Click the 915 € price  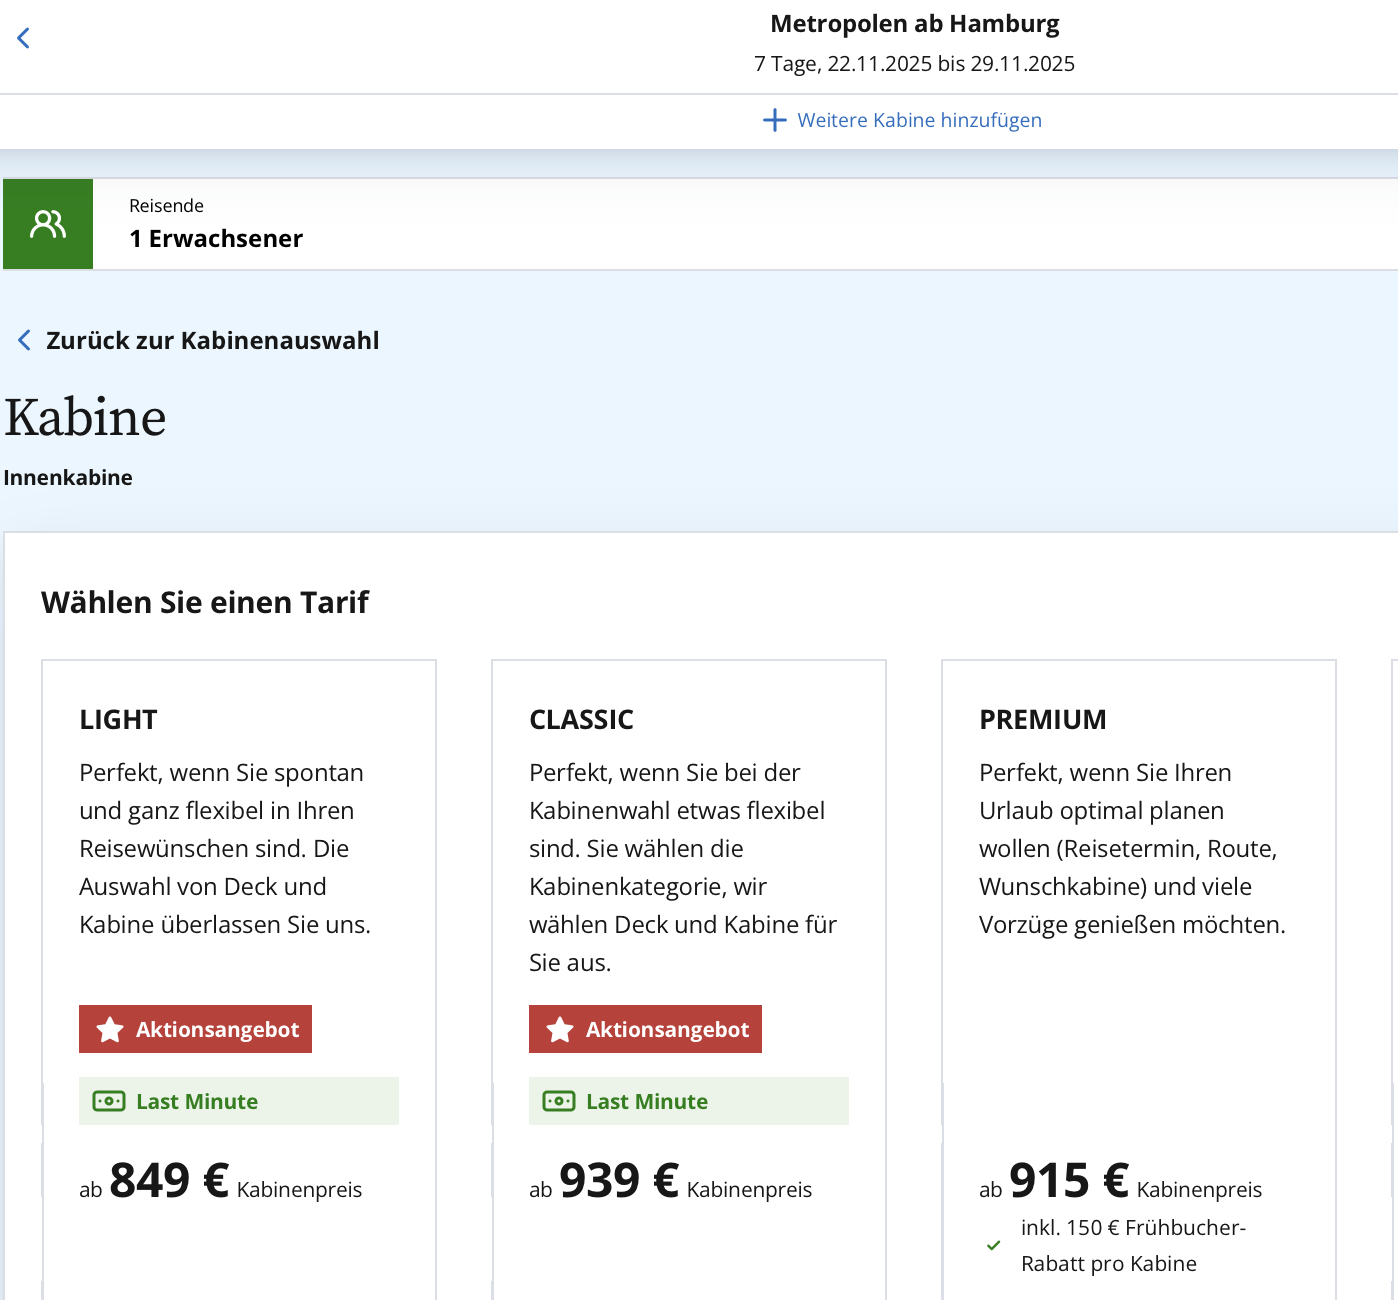pyautogui.click(x=1069, y=1180)
